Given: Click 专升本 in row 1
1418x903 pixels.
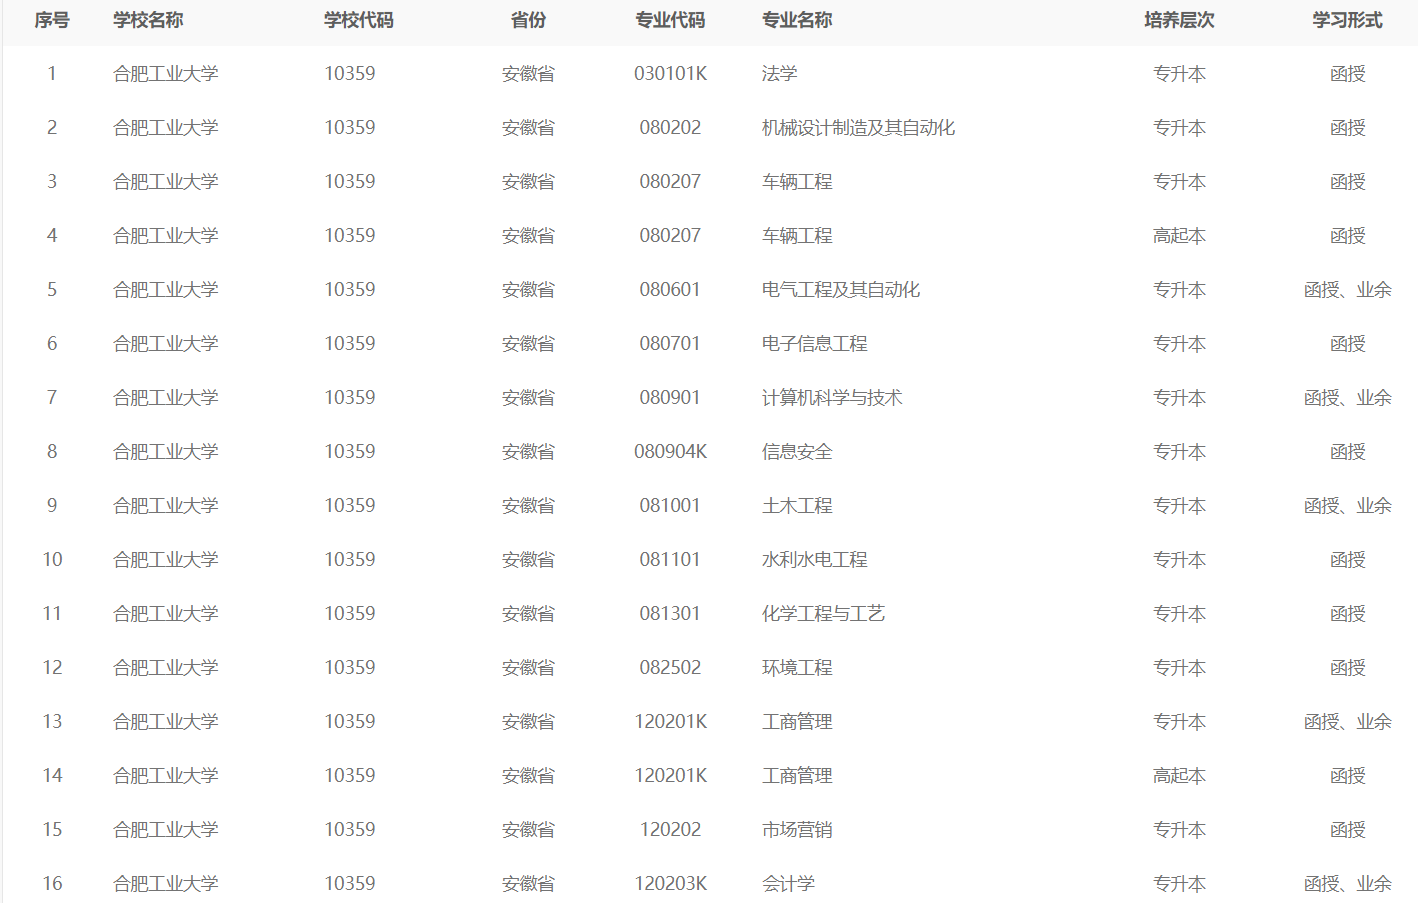Looking at the screenshot, I should click(x=1179, y=74).
